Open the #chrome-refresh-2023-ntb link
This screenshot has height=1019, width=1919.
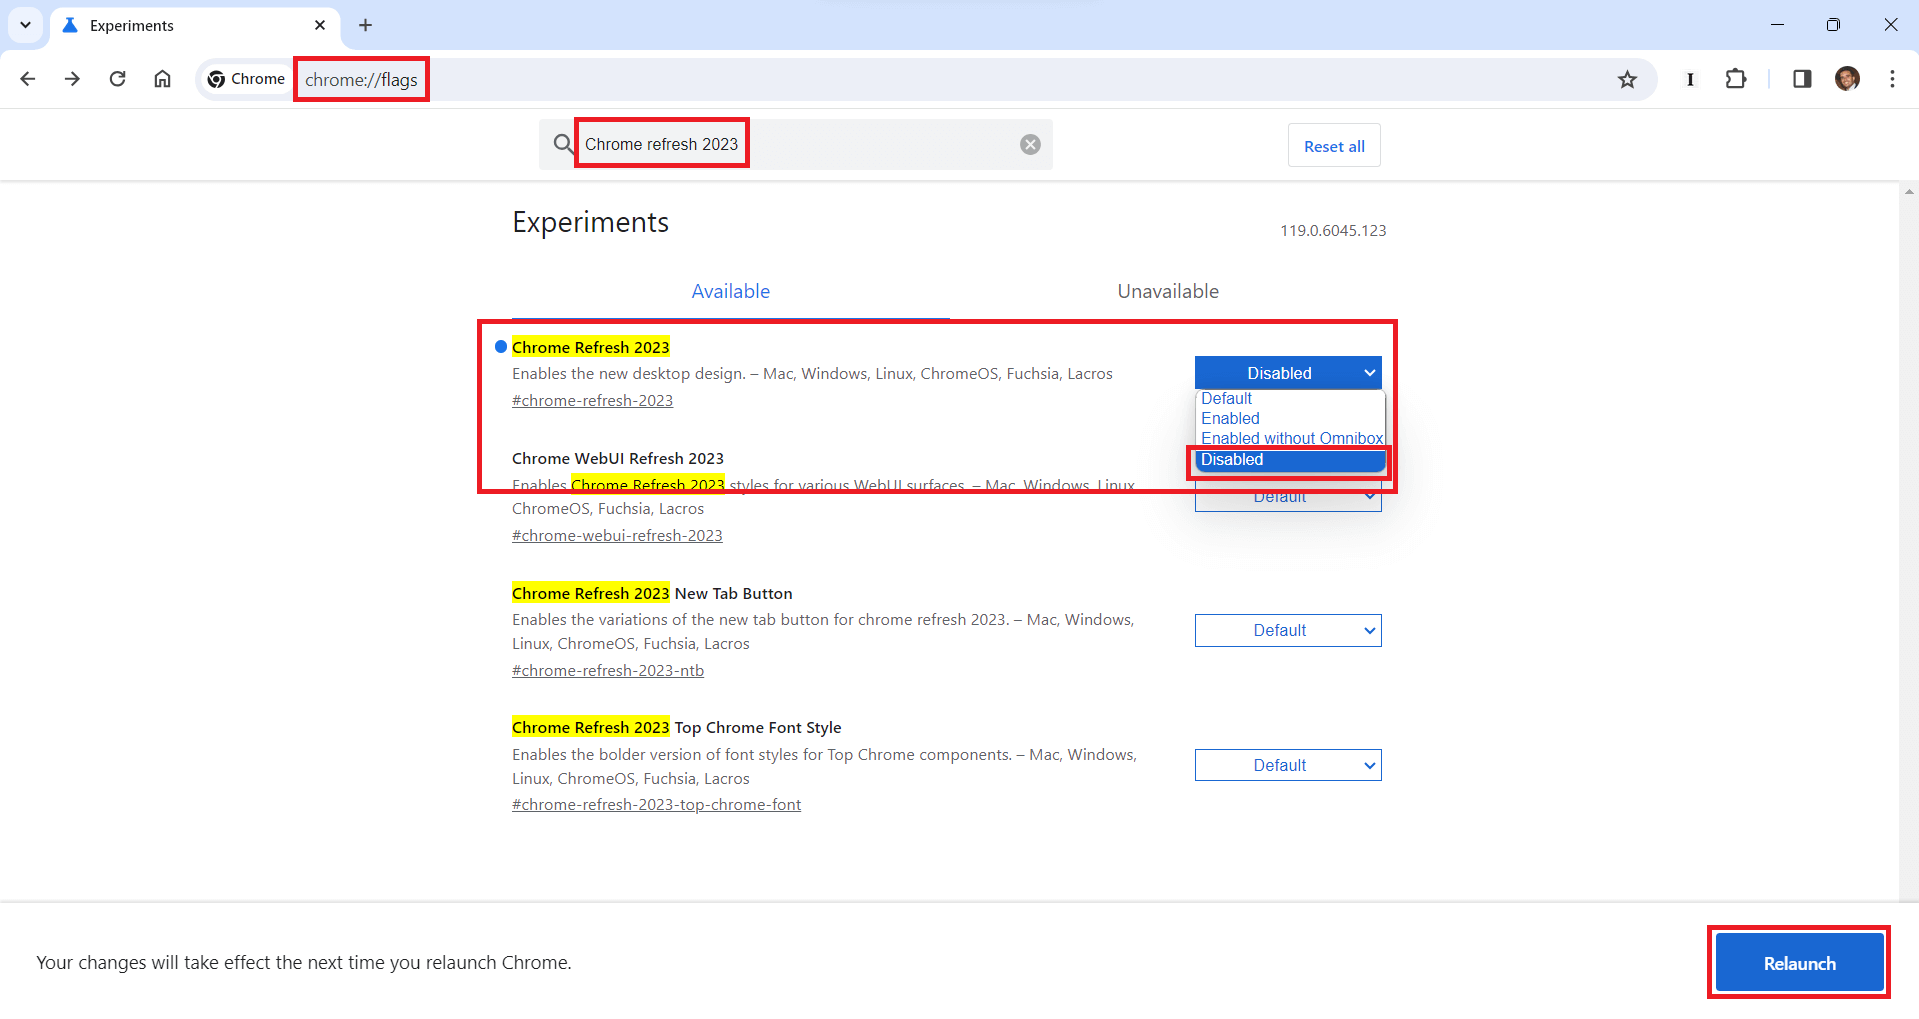608,670
